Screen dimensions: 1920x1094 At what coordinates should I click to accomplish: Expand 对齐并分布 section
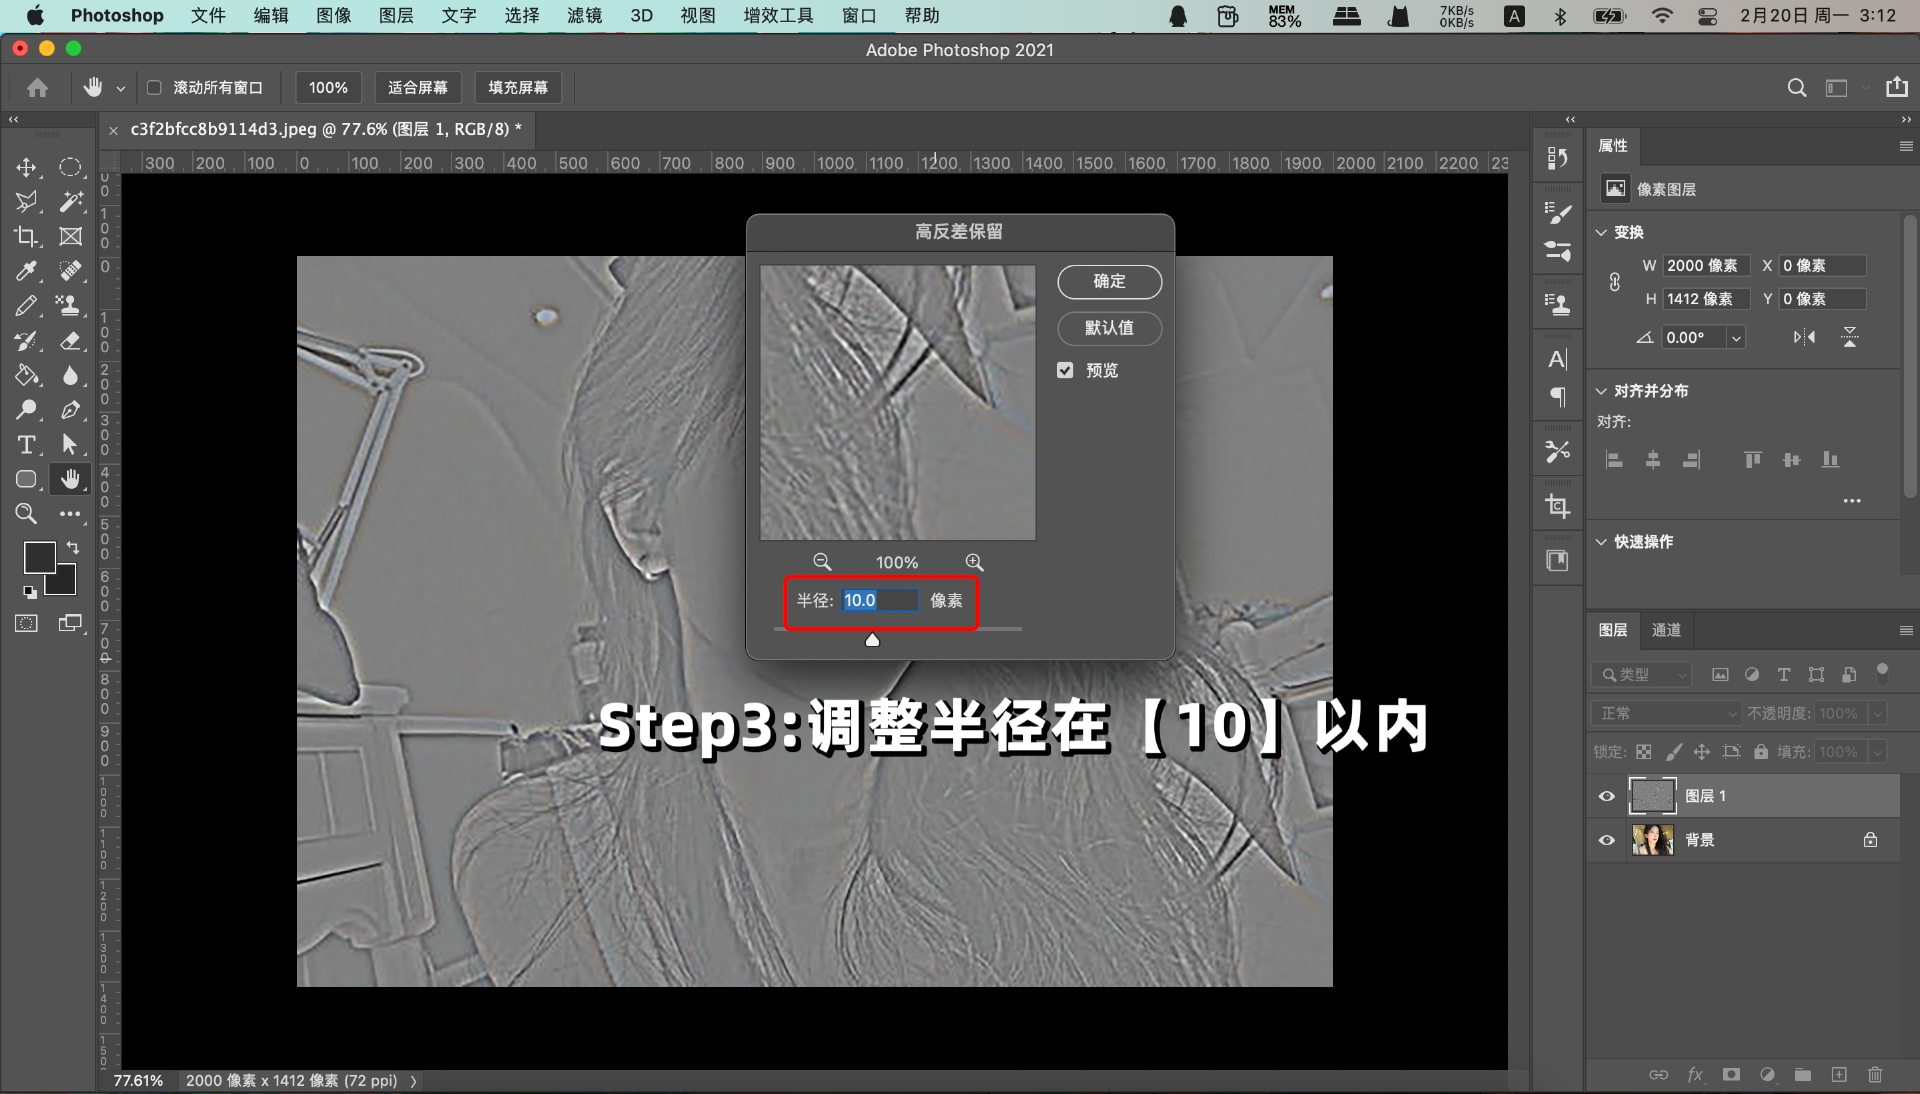[x=1601, y=390]
